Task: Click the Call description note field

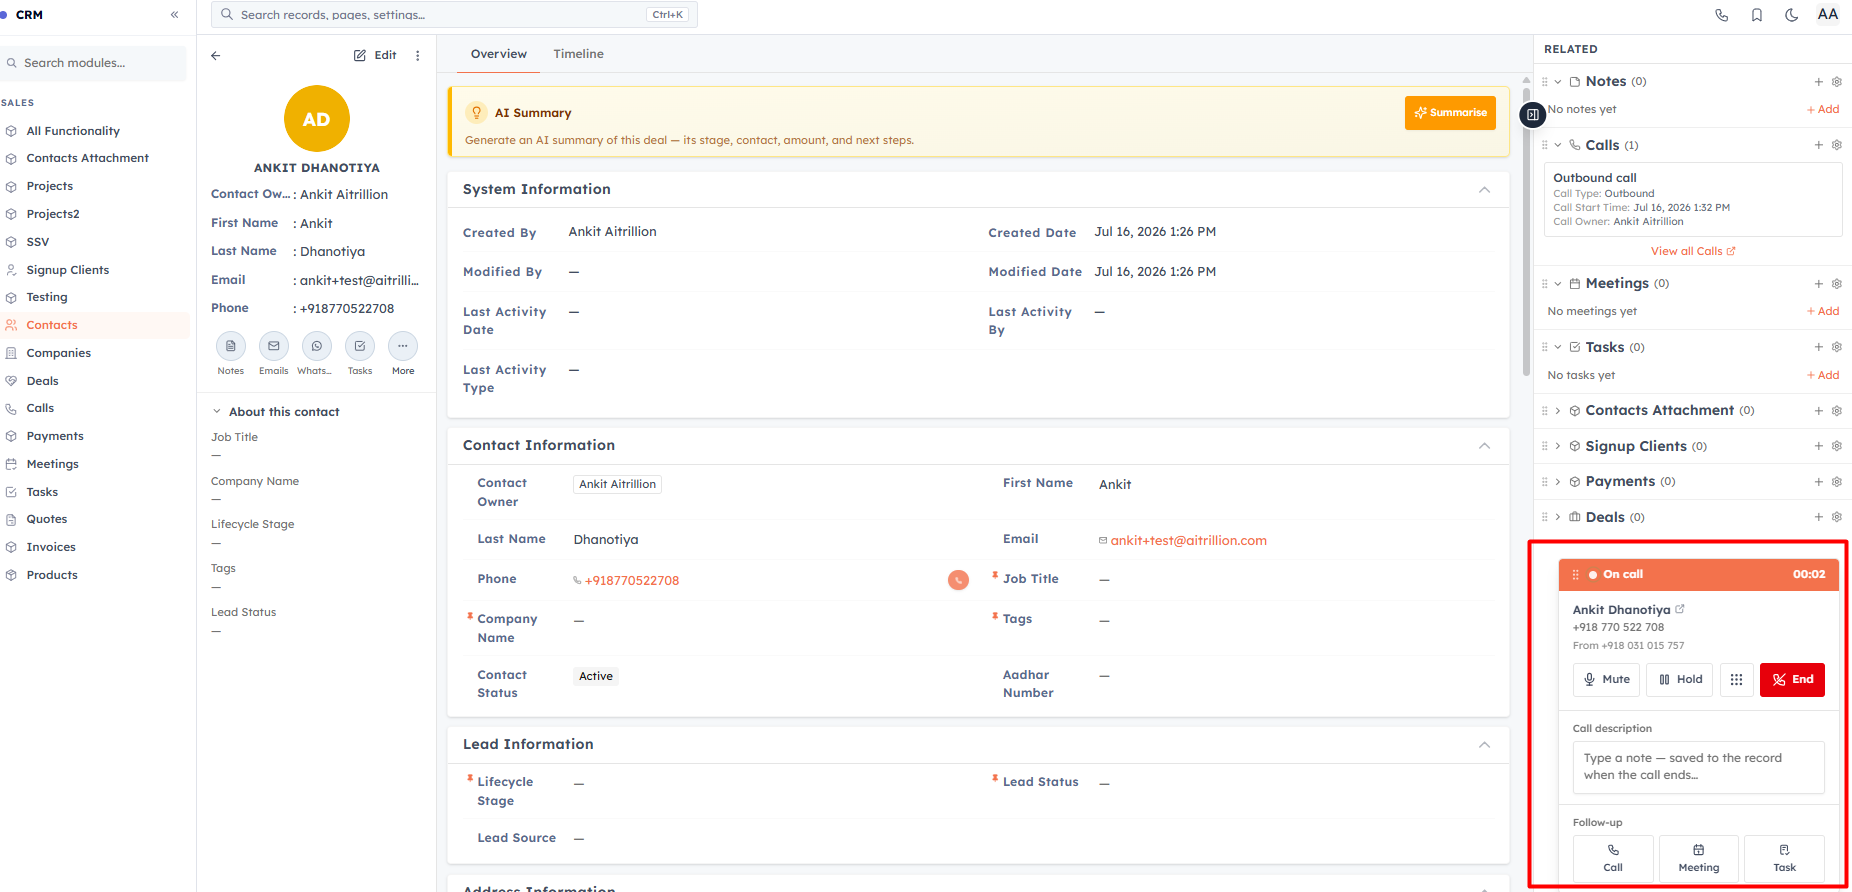Action: 1698,767
